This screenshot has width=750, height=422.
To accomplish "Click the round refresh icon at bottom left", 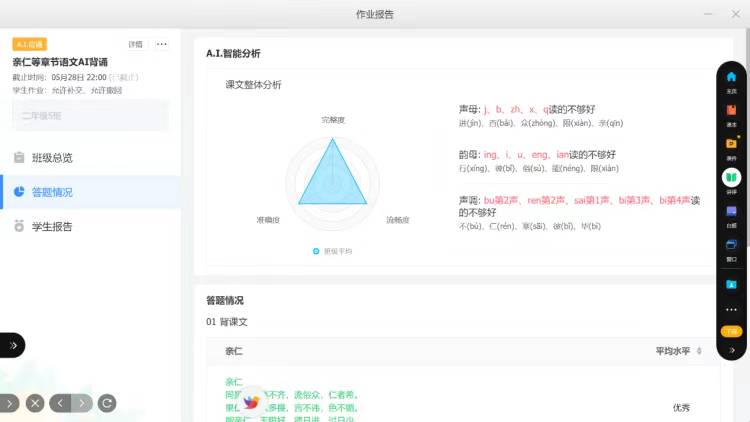I will point(107,403).
